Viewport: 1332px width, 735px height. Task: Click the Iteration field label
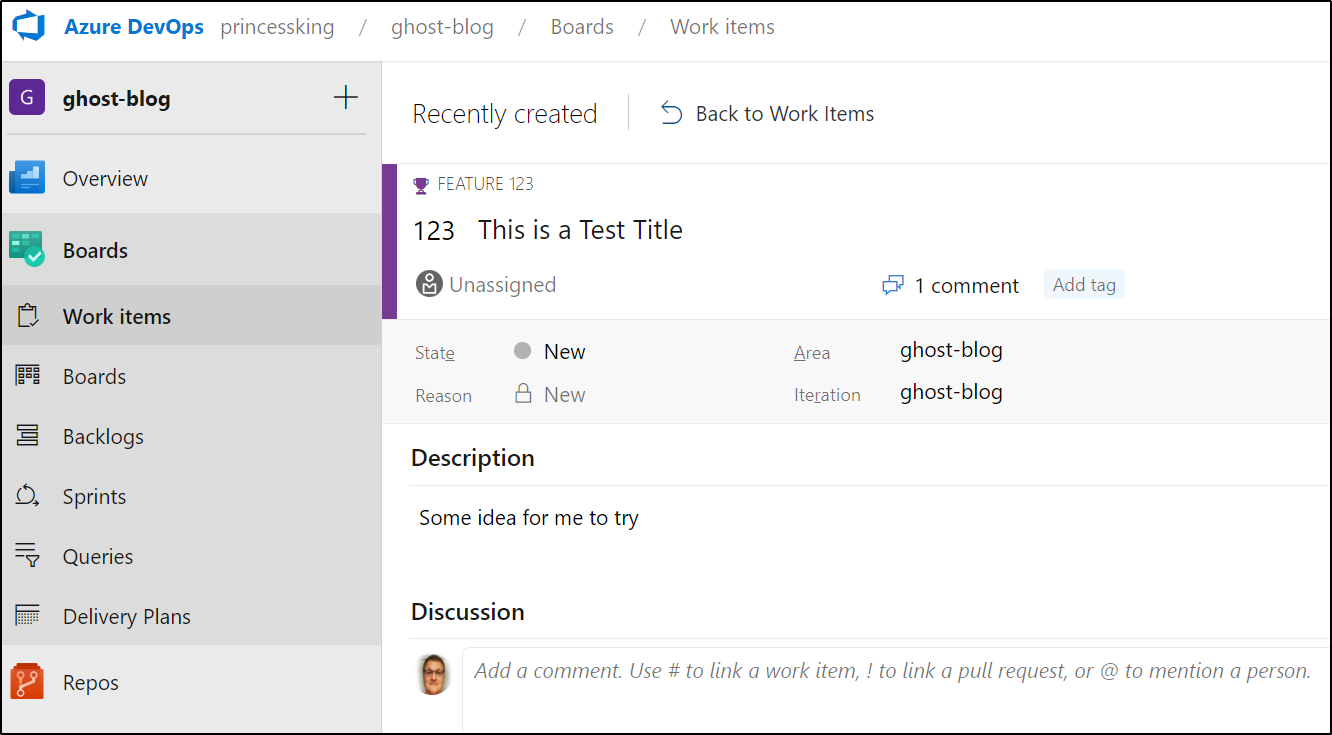[827, 395]
